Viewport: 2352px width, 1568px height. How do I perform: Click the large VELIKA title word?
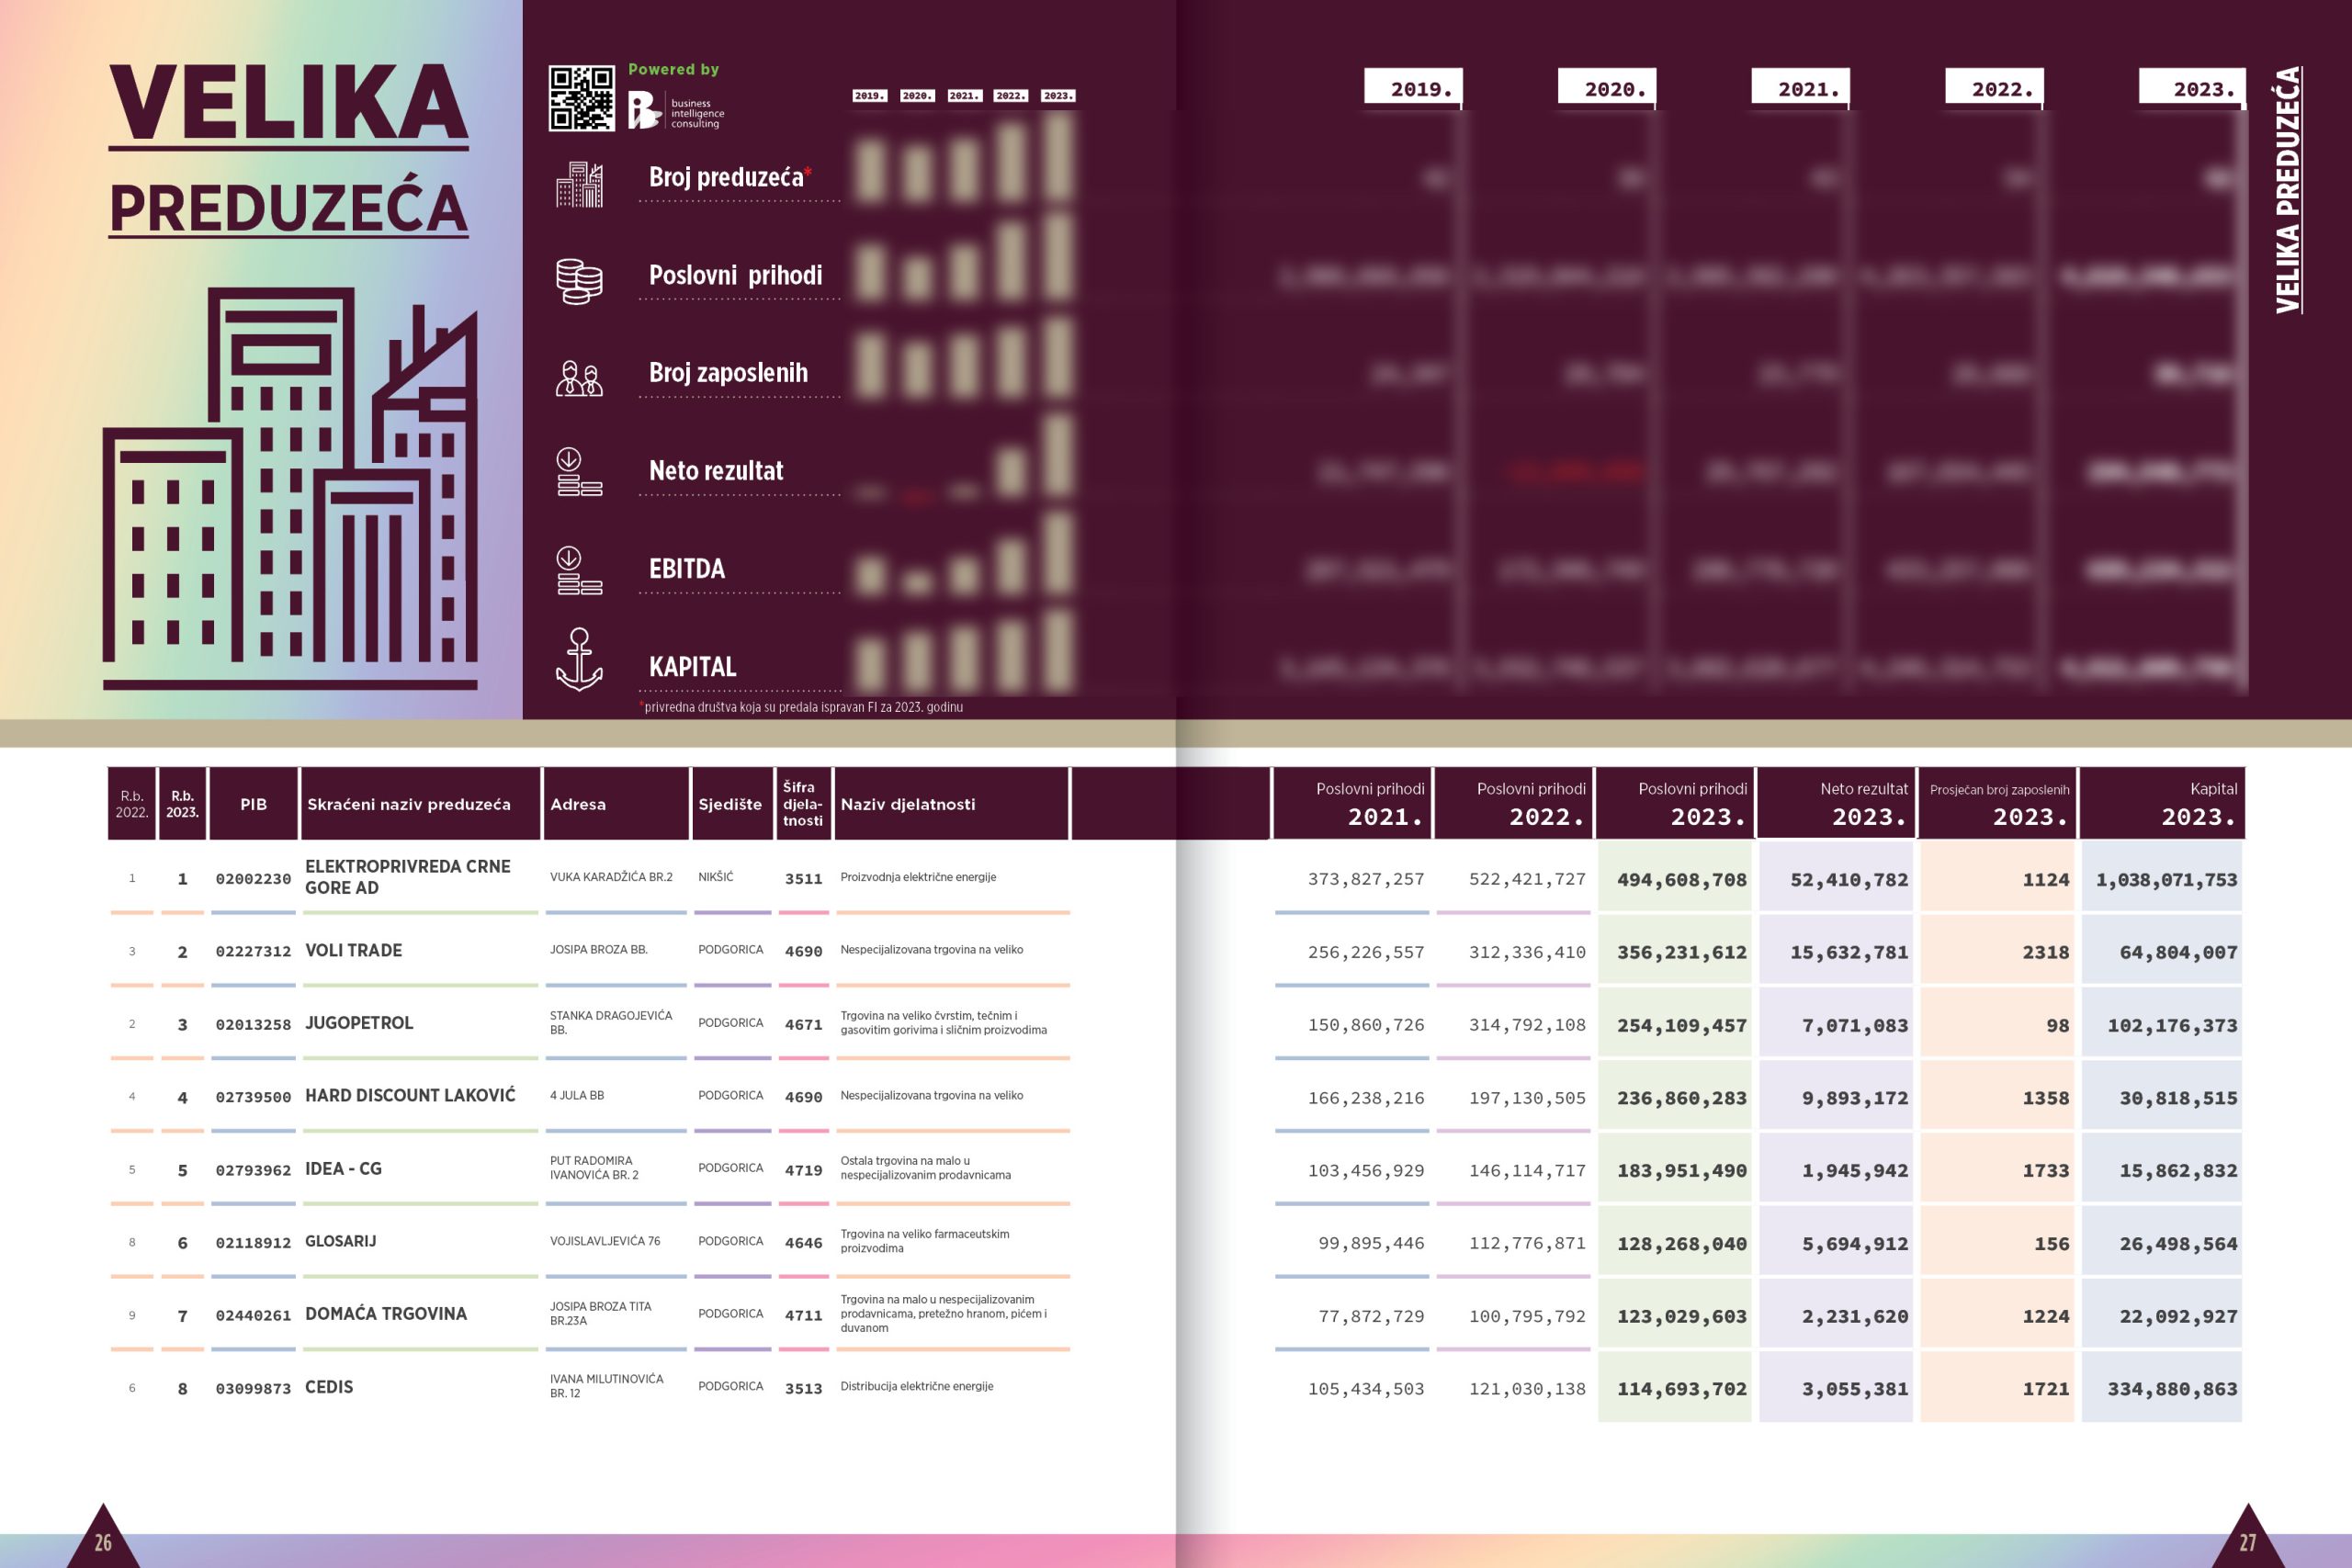(288, 104)
